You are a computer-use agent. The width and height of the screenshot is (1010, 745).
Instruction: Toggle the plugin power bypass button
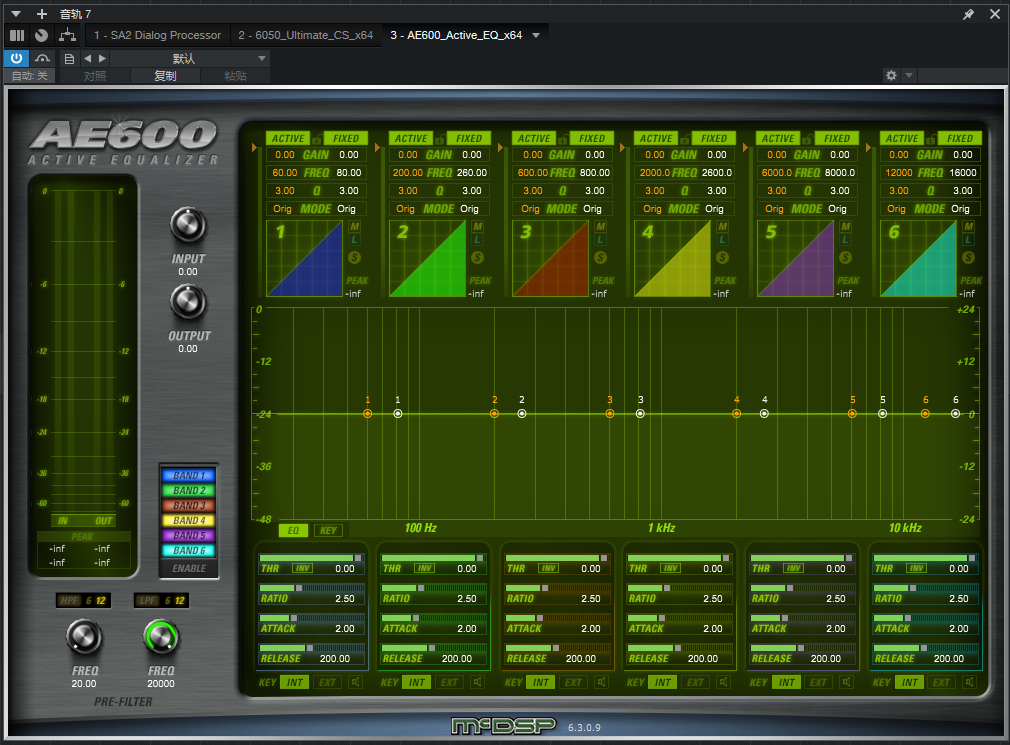(16, 59)
